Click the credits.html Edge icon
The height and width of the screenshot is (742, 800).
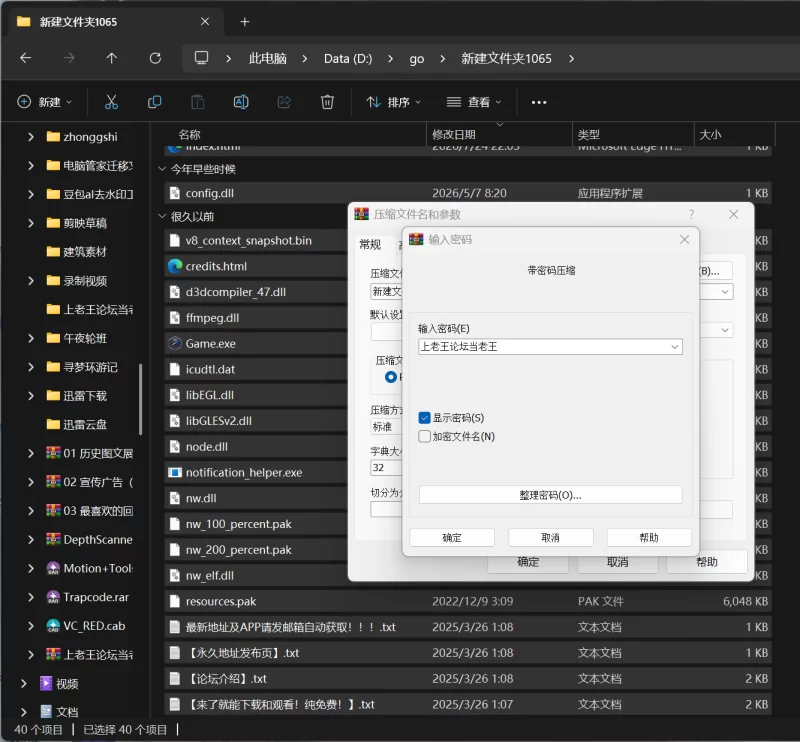coord(175,266)
